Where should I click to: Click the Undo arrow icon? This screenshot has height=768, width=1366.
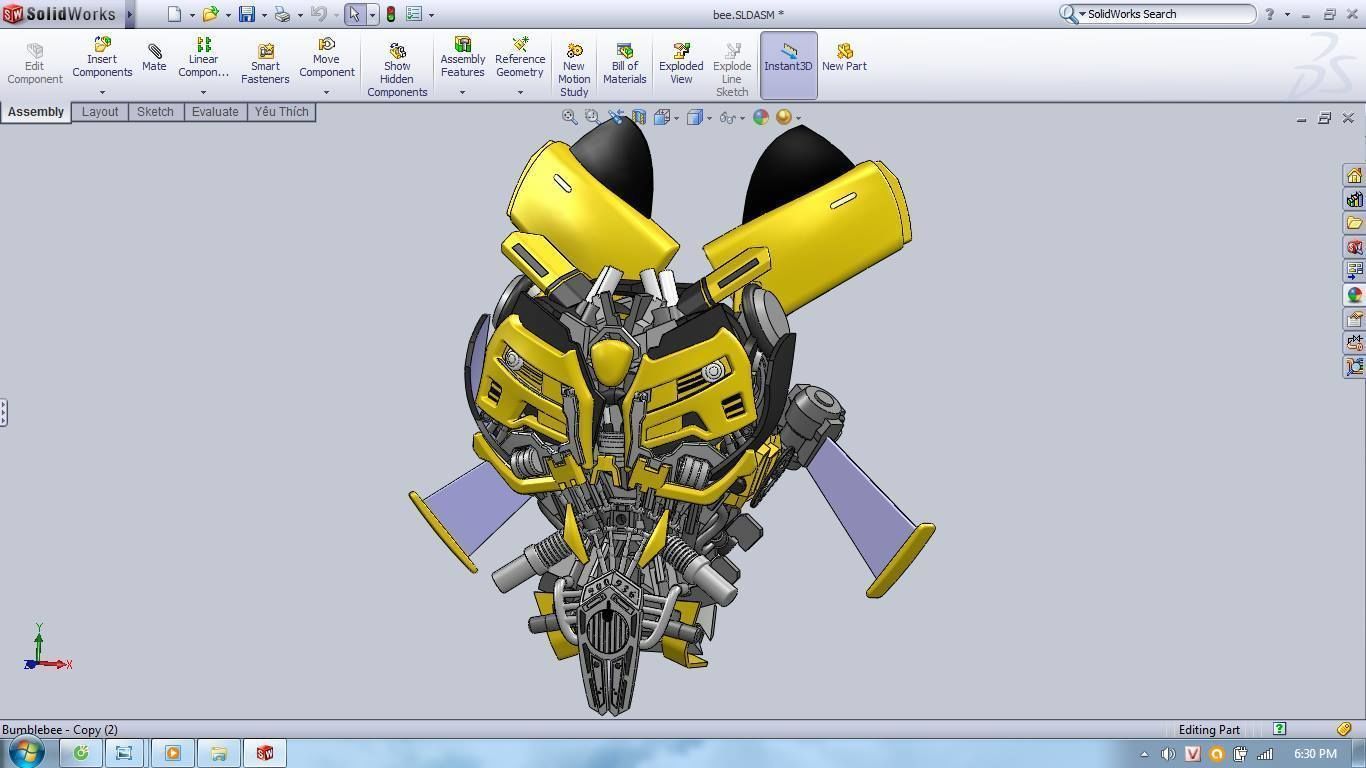(x=318, y=14)
